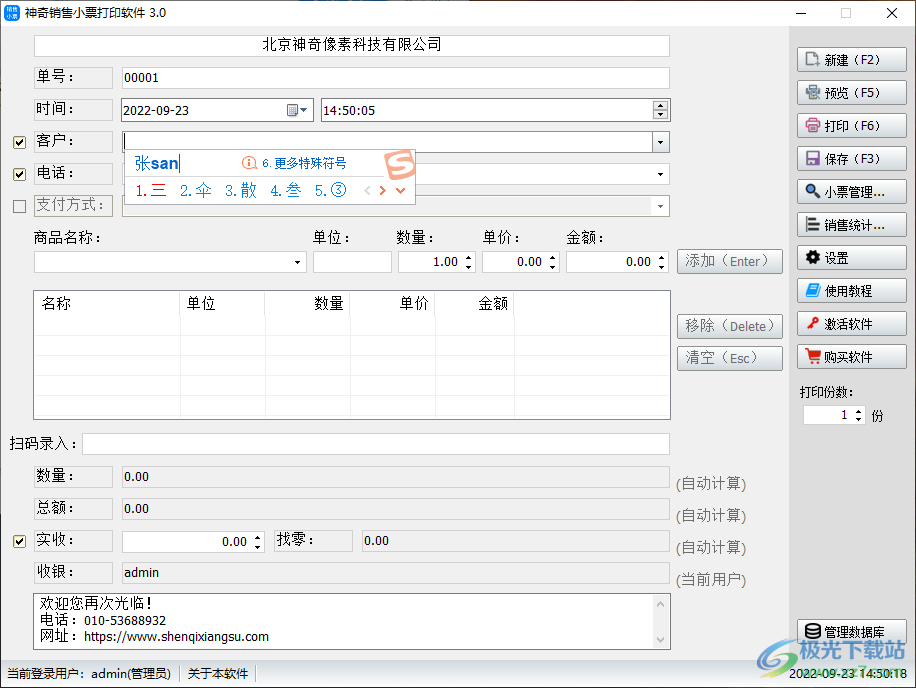The image size is (916, 688).
Task: Click the 单号 order number field
Action: tap(395, 78)
